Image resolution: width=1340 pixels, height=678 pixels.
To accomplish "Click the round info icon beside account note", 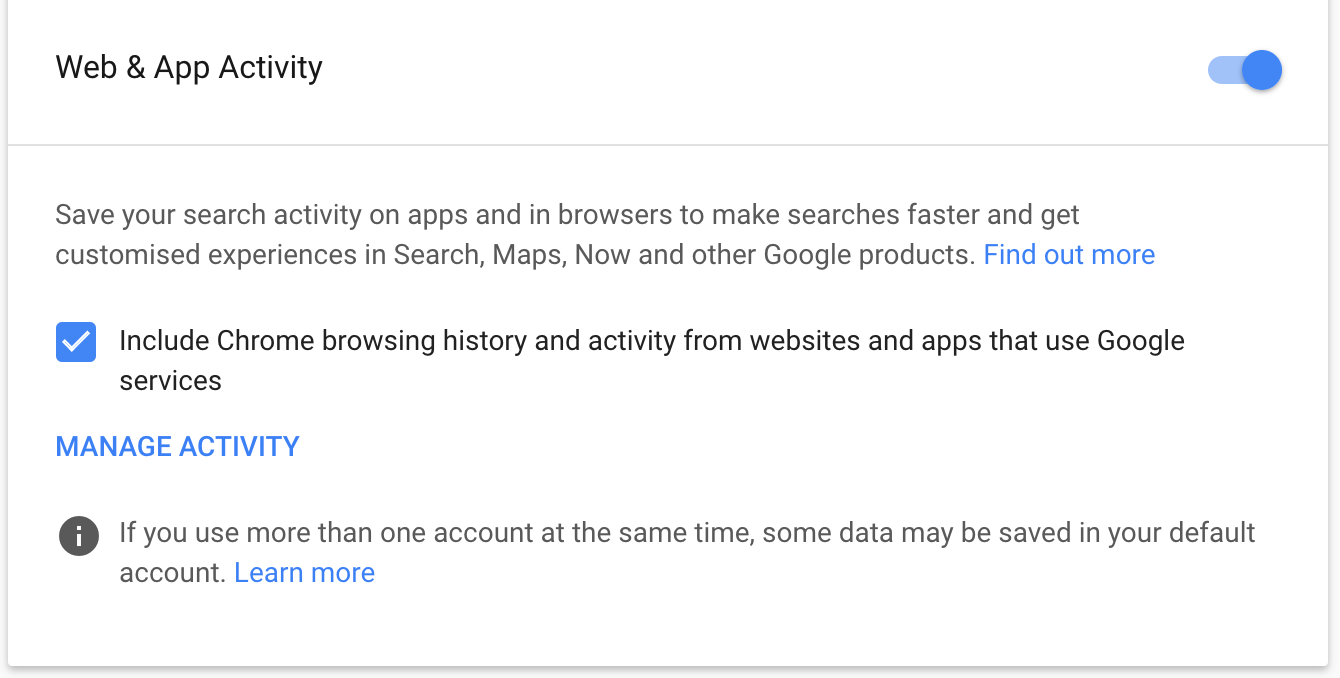I will point(79,535).
